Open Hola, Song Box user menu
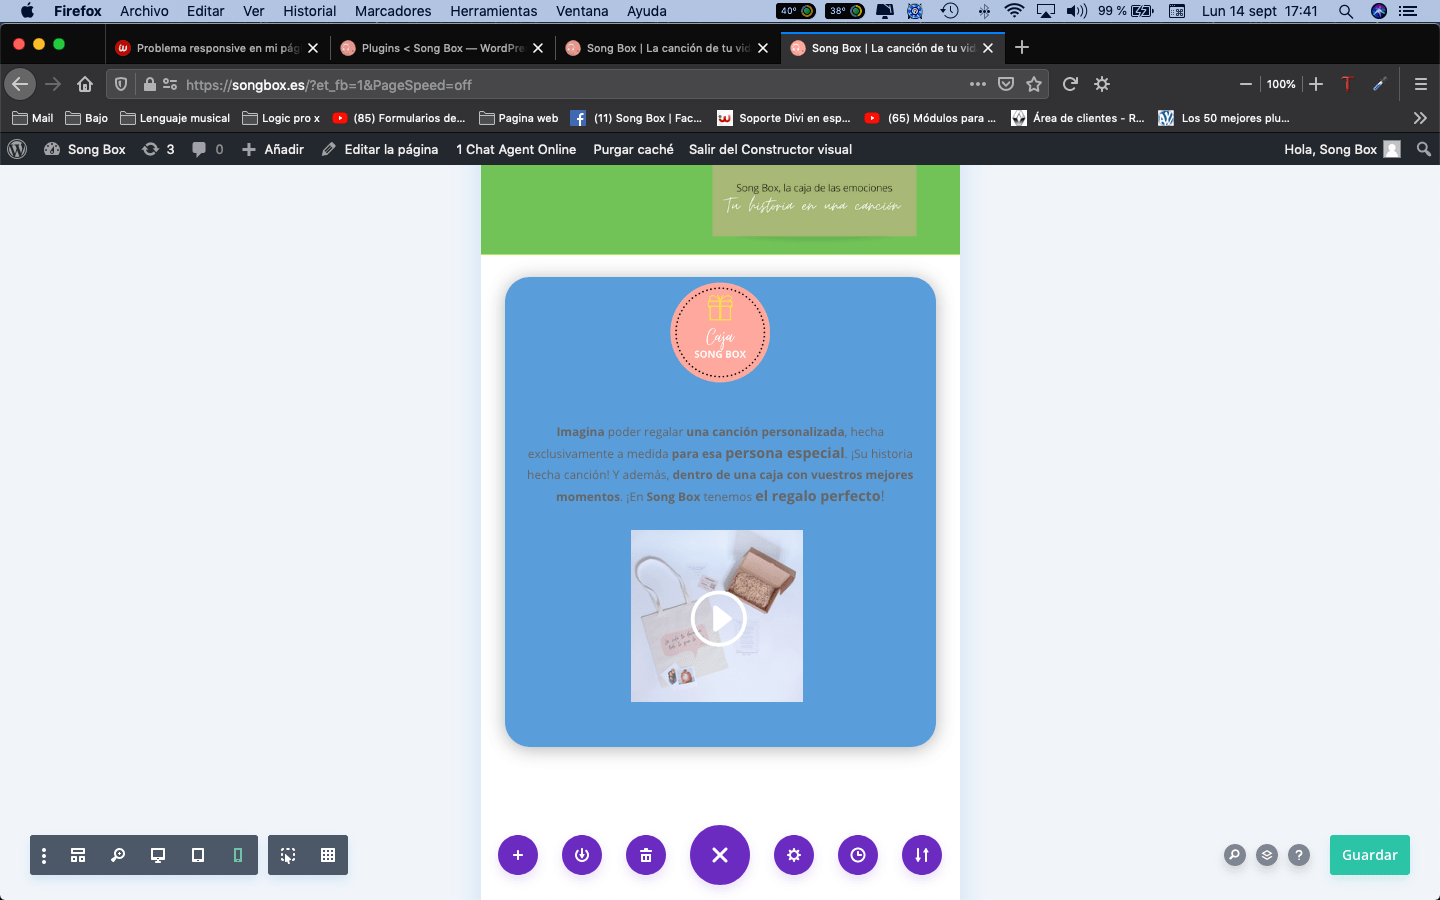The width and height of the screenshot is (1440, 900). [x=1341, y=149]
